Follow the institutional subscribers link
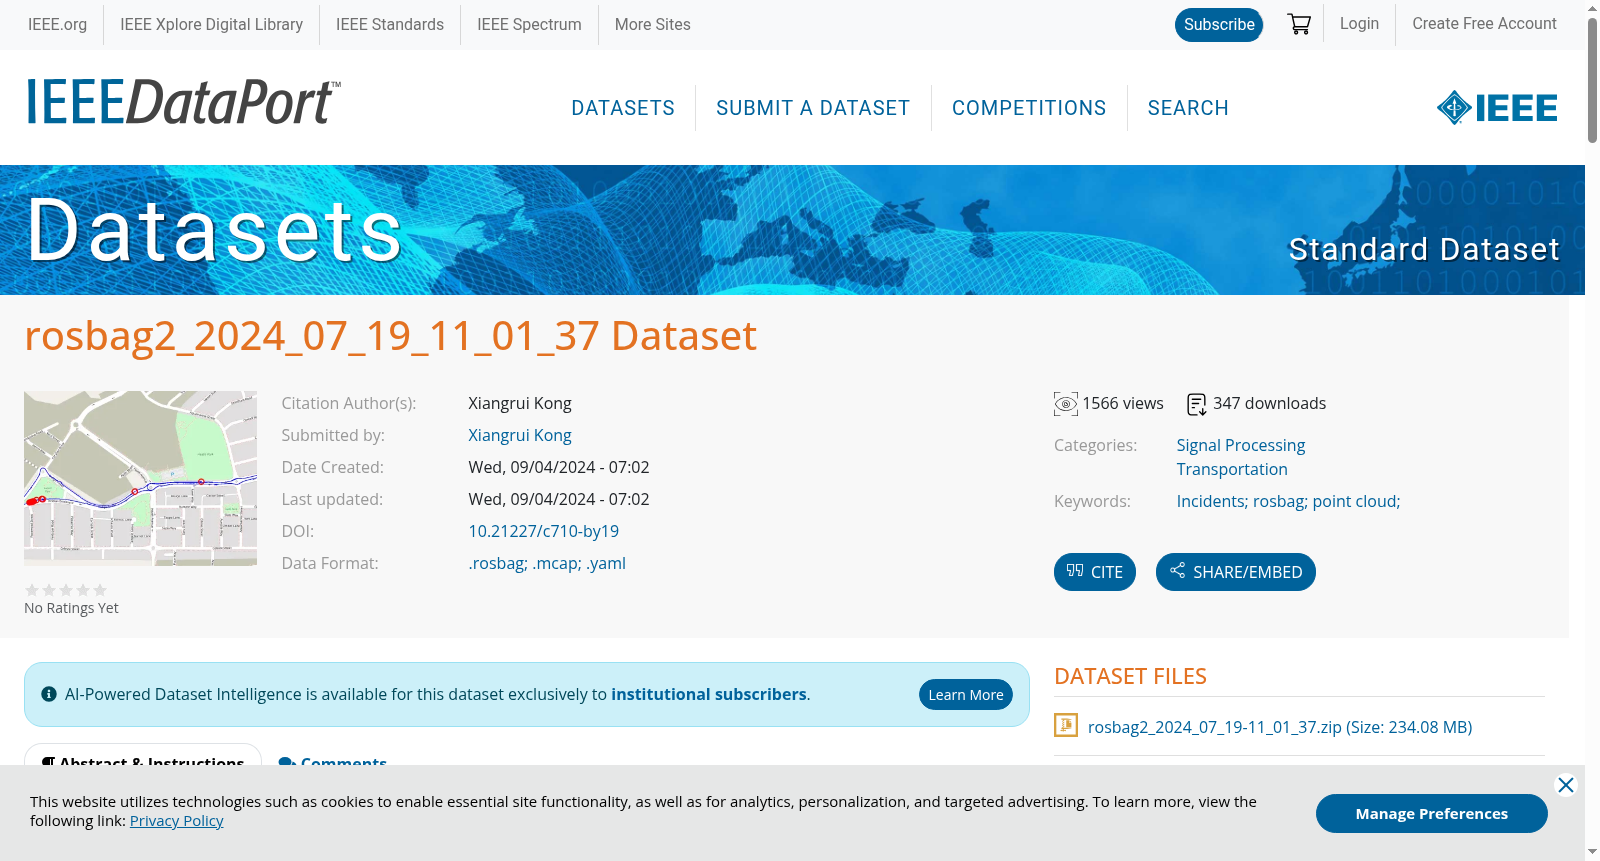The width and height of the screenshot is (1600, 861). click(x=709, y=695)
